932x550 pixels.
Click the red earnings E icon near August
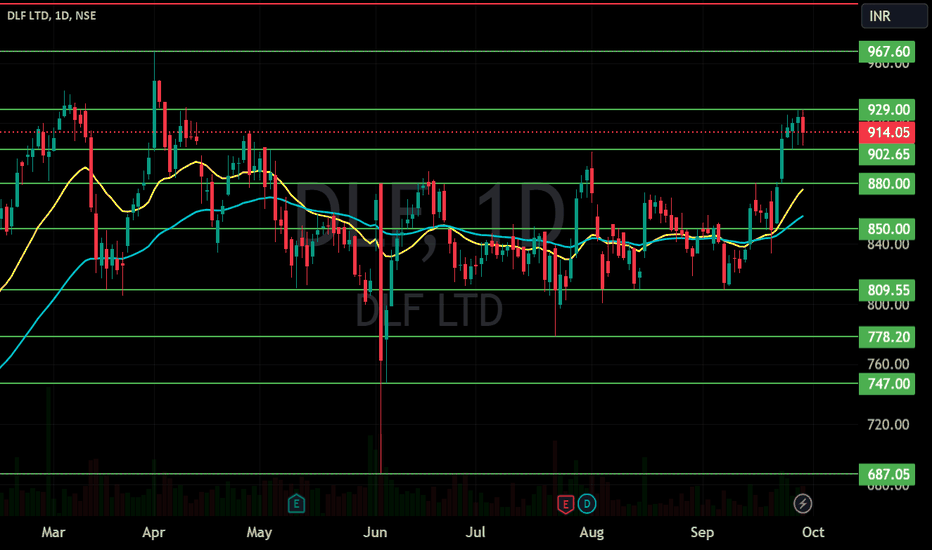coord(565,504)
